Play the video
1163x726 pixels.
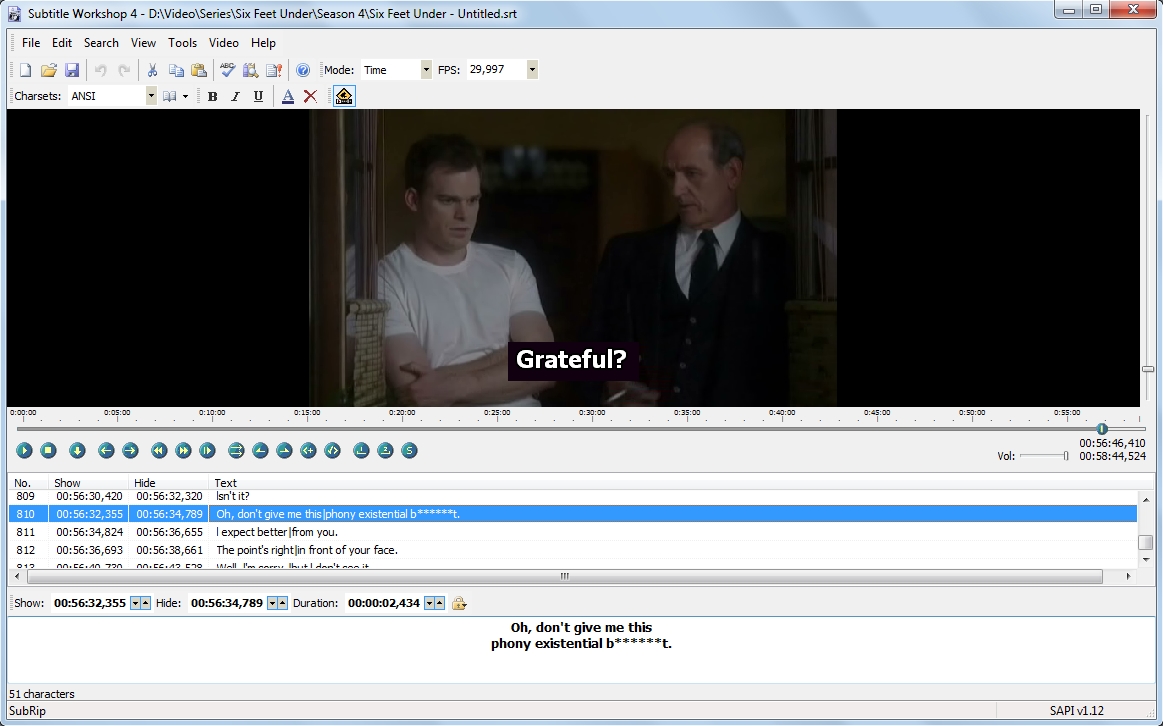pyautogui.click(x=24, y=450)
